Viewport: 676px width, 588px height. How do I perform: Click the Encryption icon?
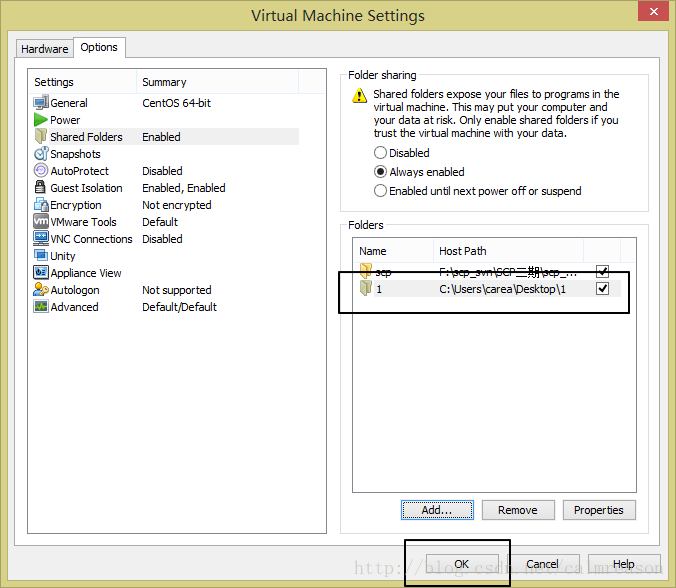click(41, 204)
